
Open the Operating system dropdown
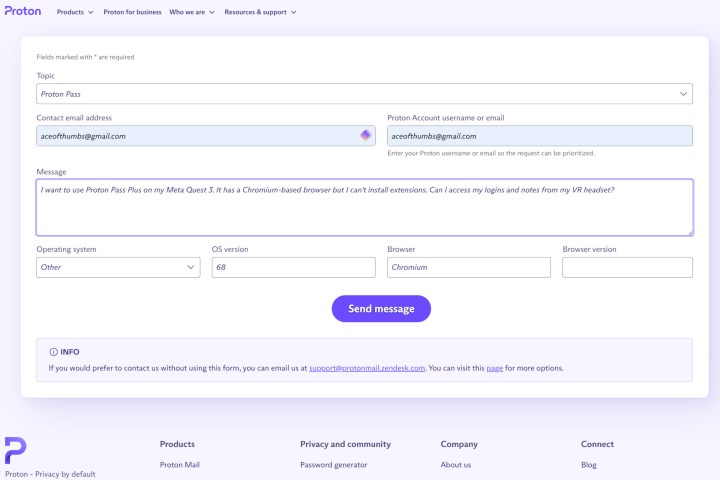click(118, 268)
